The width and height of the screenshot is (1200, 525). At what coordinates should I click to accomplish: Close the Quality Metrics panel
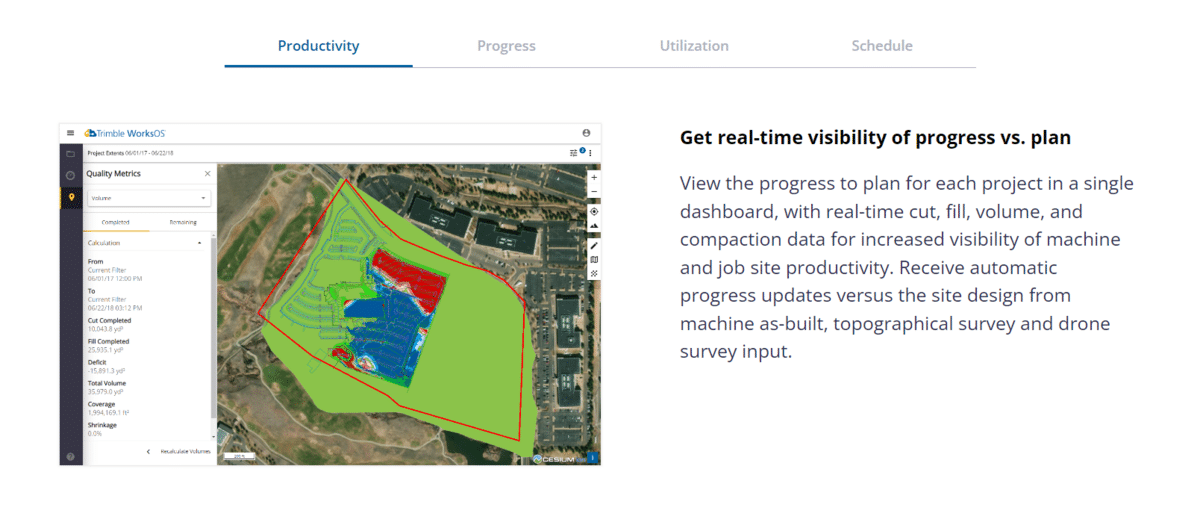pyautogui.click(x=207, y=174)
